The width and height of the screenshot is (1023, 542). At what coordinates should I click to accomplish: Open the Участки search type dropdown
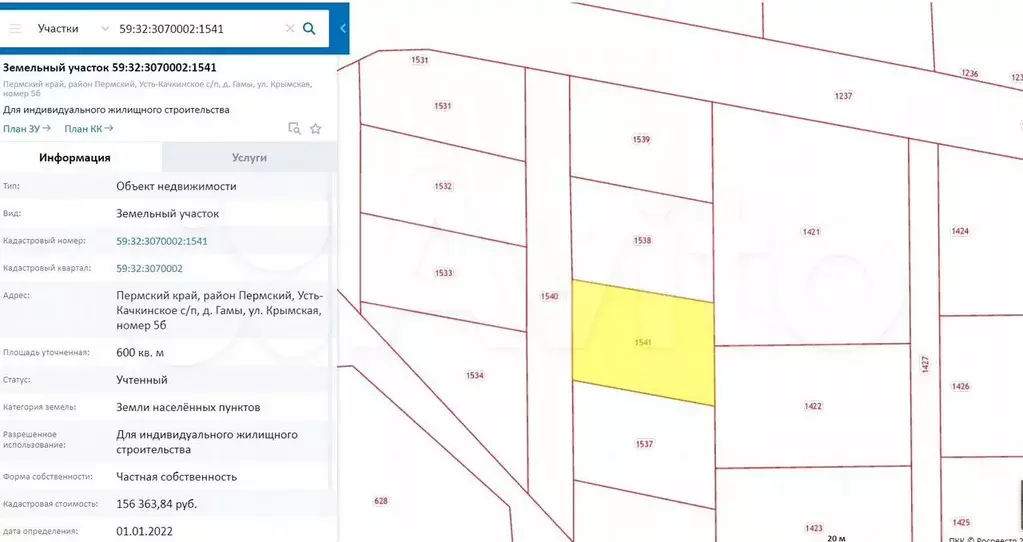tap(73, 29)
